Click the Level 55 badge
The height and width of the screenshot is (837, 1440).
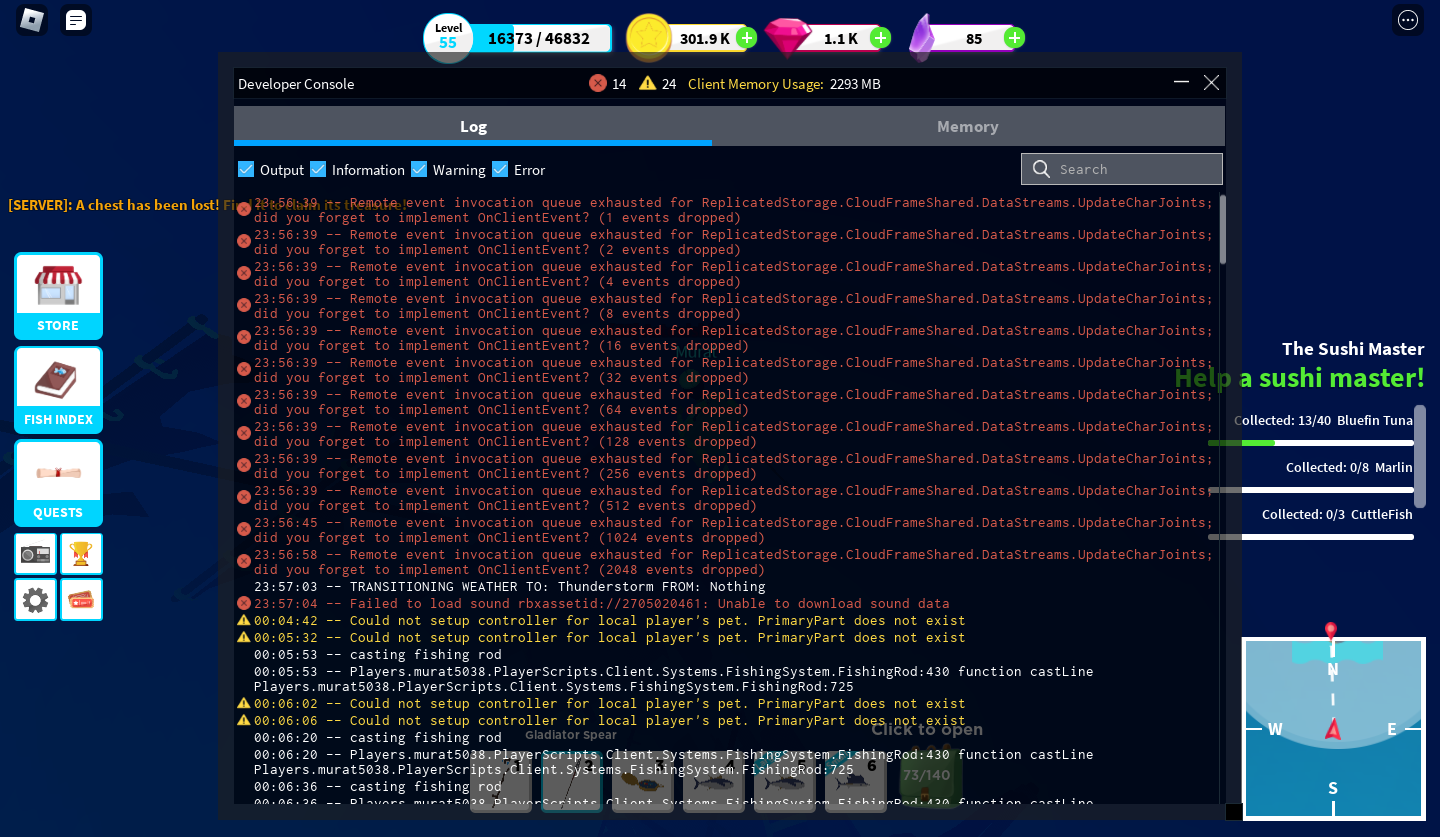tap(448, 38)
